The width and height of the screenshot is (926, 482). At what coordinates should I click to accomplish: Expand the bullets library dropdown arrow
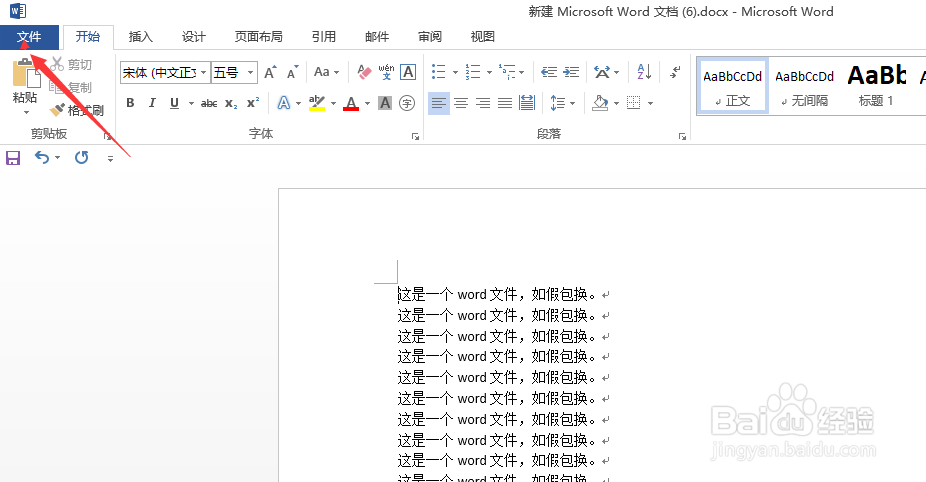pyautogui.click(x=455, y=73)
